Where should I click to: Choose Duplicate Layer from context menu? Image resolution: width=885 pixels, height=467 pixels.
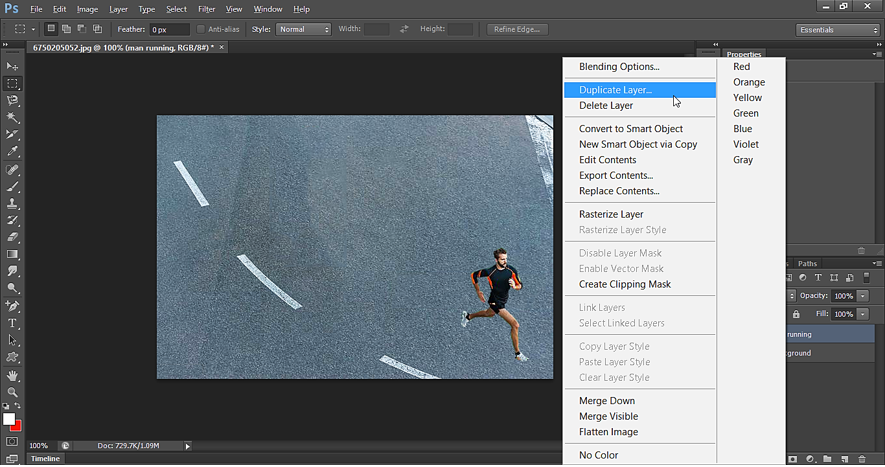point(615,90)
